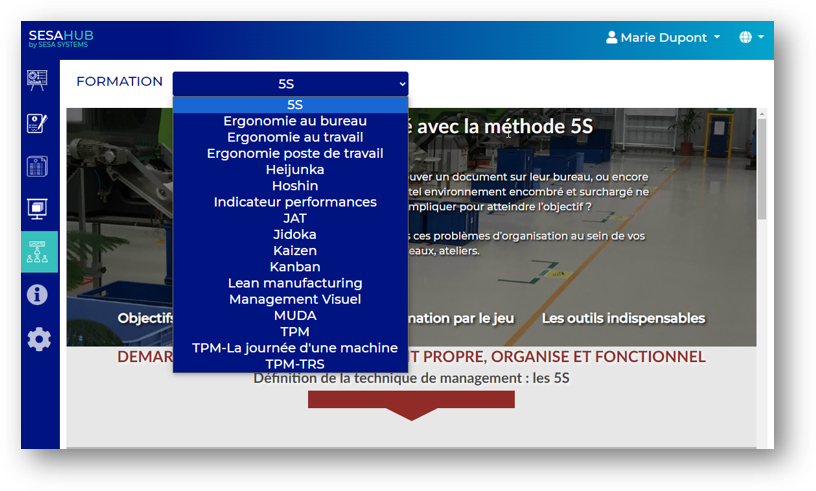Screen dimensions: 816x491
Task: Select the highlighted organization chart sidebar icon
Action: click(x=38, y=252)
